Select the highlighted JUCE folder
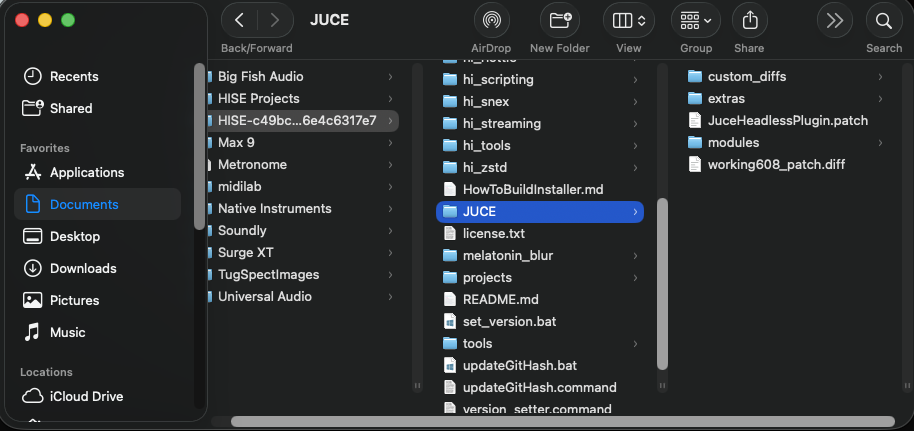The height and width of the screenshot is (431, 914). [x=540, y=212]
